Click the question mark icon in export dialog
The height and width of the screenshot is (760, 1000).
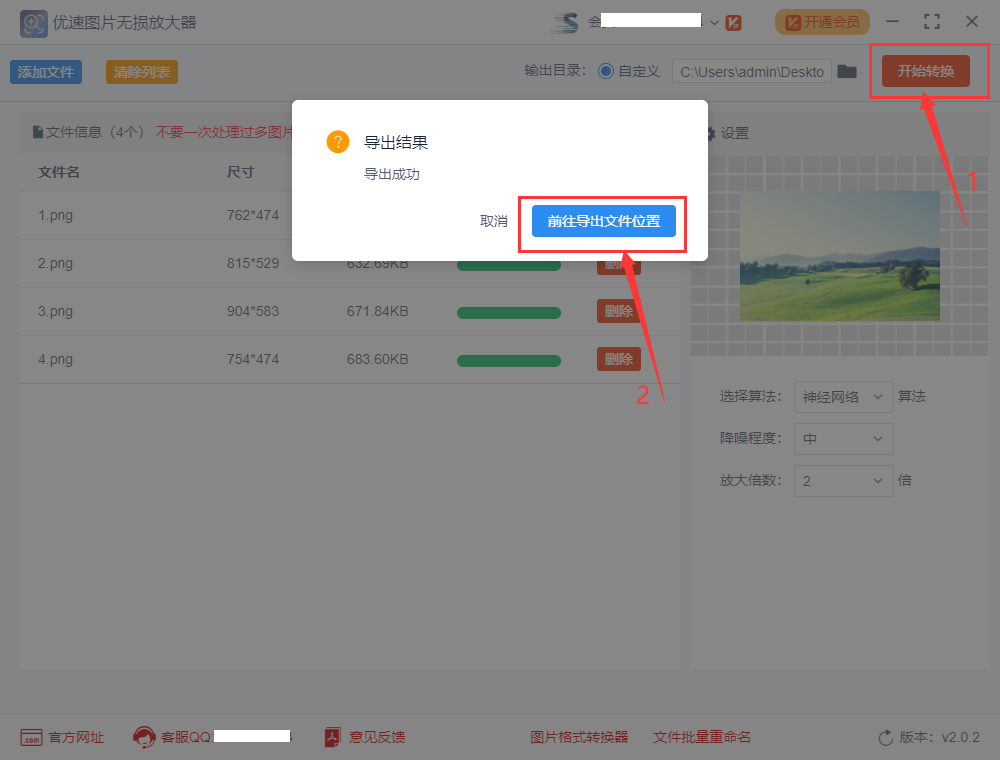338,142
